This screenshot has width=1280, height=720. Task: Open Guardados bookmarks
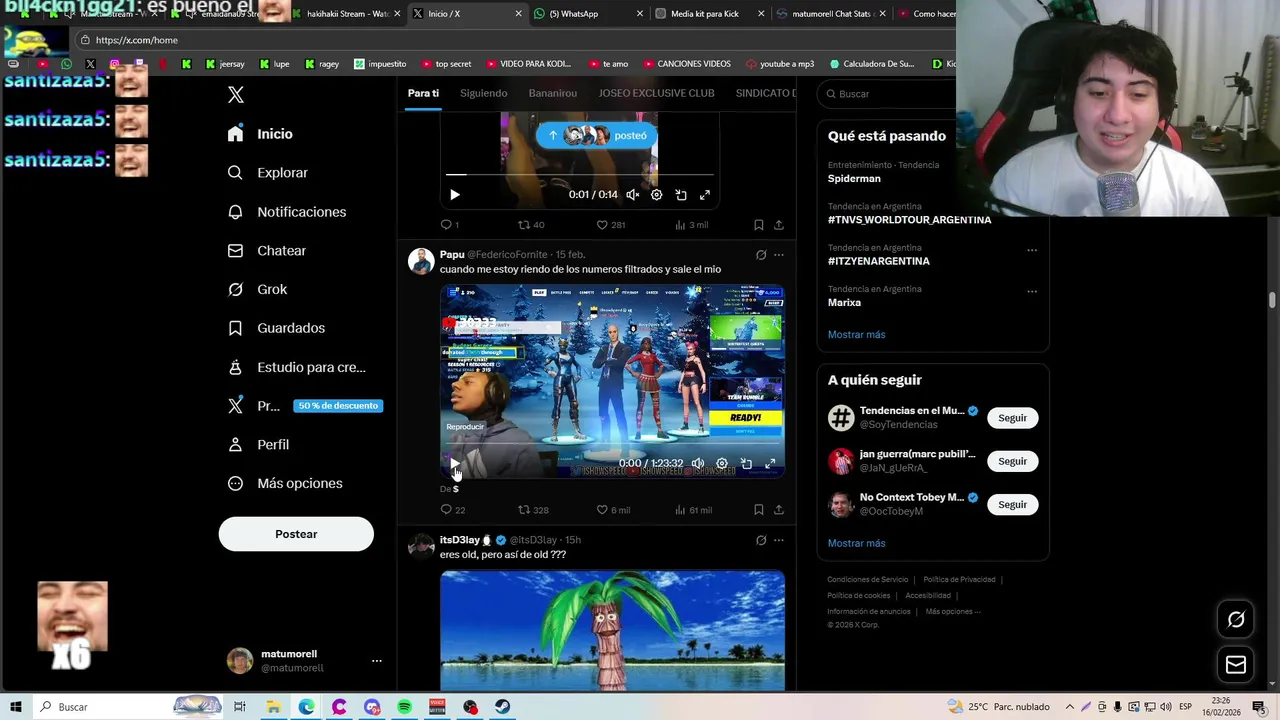275,328
